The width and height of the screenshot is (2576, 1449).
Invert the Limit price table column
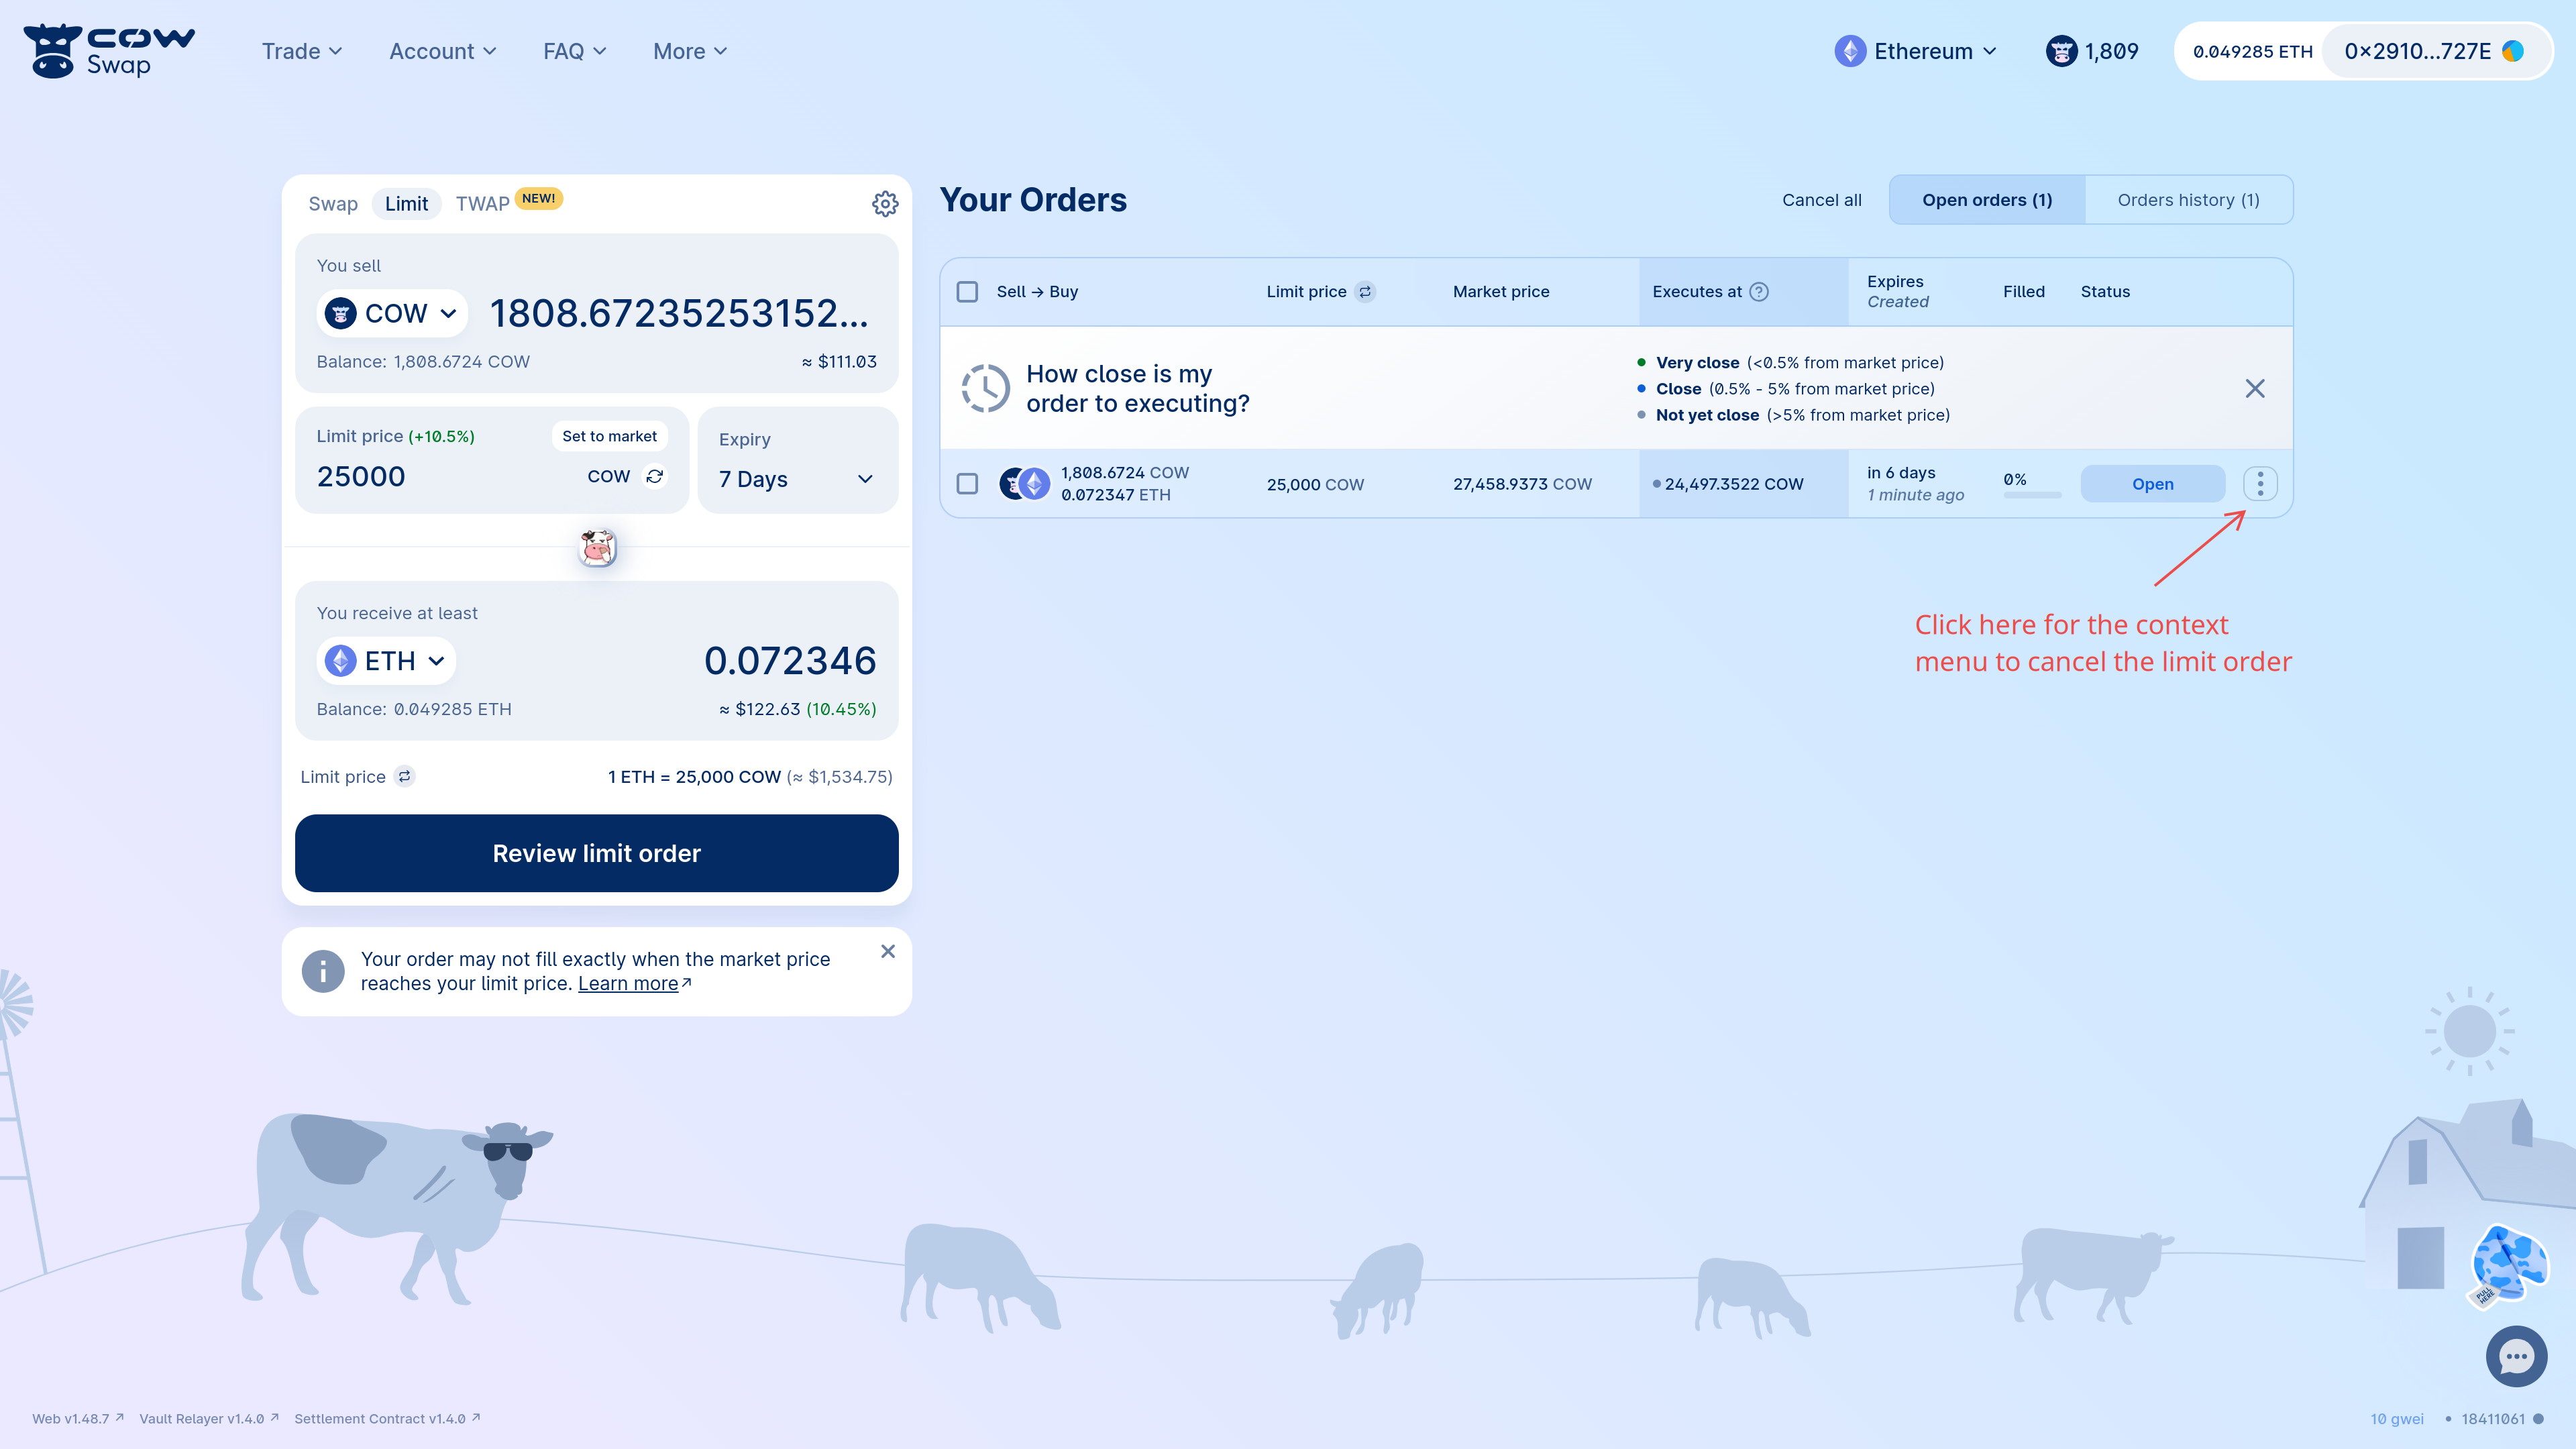point(1365,292)
